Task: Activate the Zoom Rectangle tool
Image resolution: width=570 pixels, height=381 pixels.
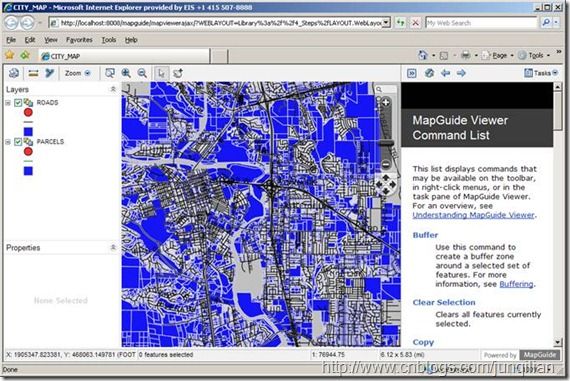Action: pyautogui.click(x=110, y=73)
